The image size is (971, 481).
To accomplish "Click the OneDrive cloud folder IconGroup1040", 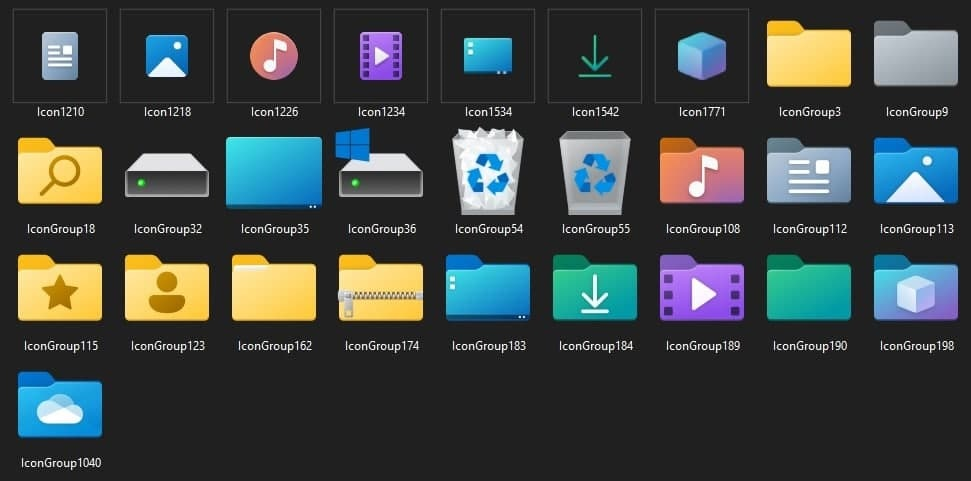I will point(60,405).
